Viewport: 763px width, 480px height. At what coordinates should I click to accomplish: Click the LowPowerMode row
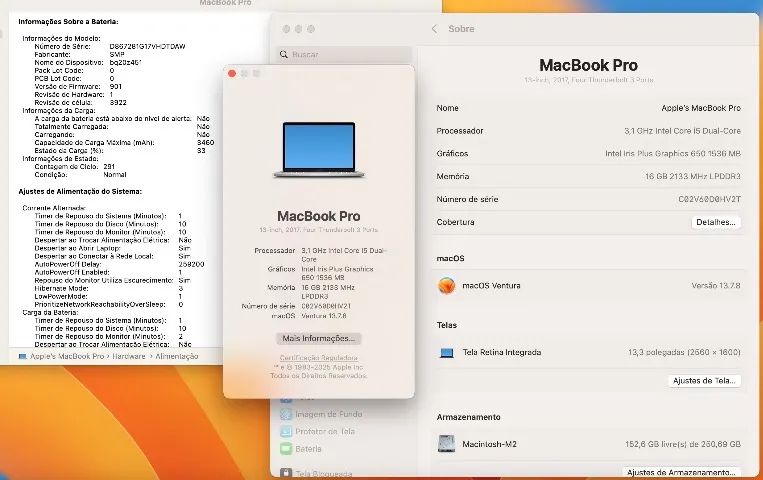pyautogui.click(x=109, y=296)
